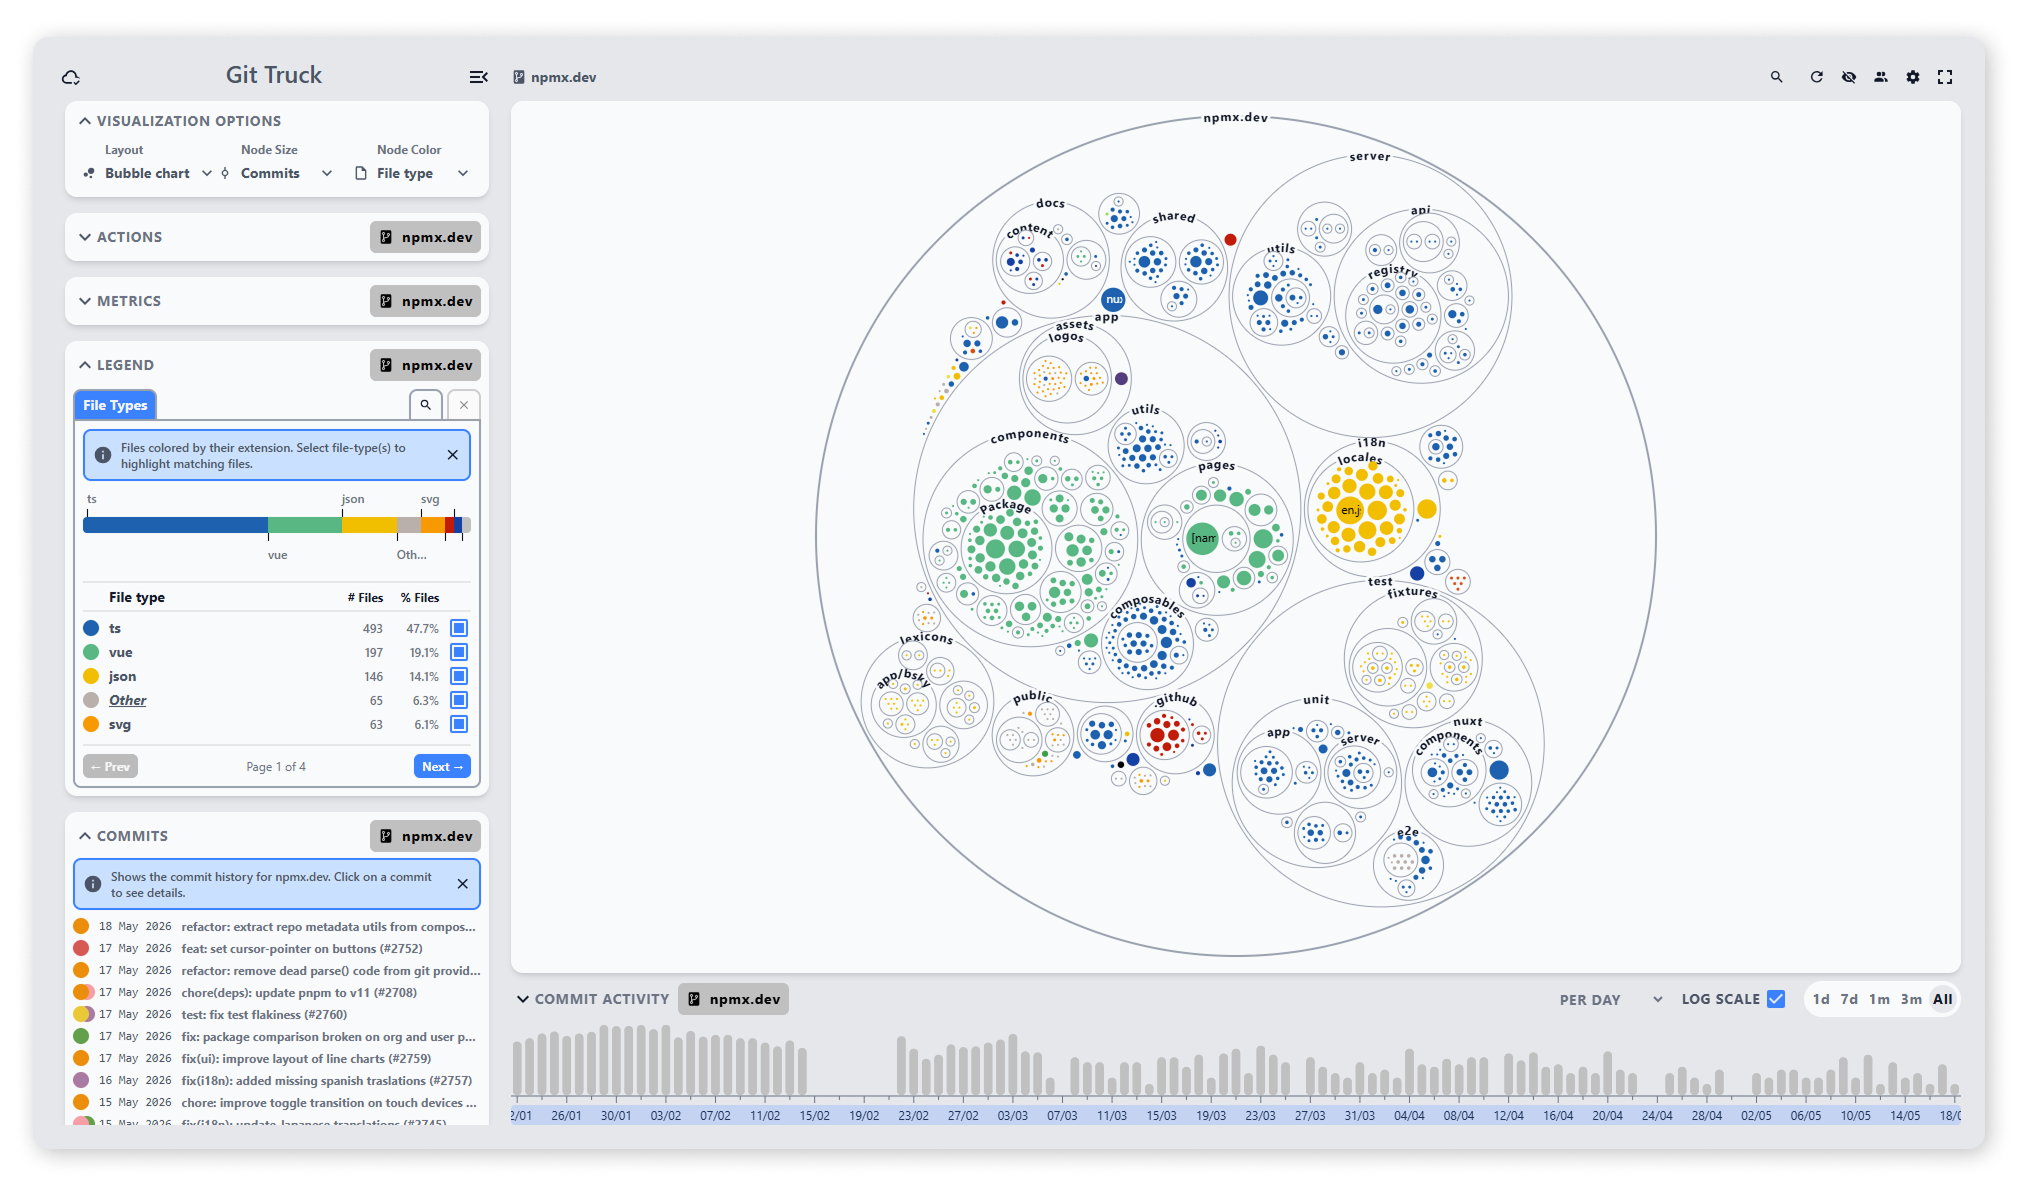Image resolution: width=2018 pixels, height=1186 pixels.
Task: Search file types with the legend magnifier
Action: pyautogui.click(x=425, y=405)
